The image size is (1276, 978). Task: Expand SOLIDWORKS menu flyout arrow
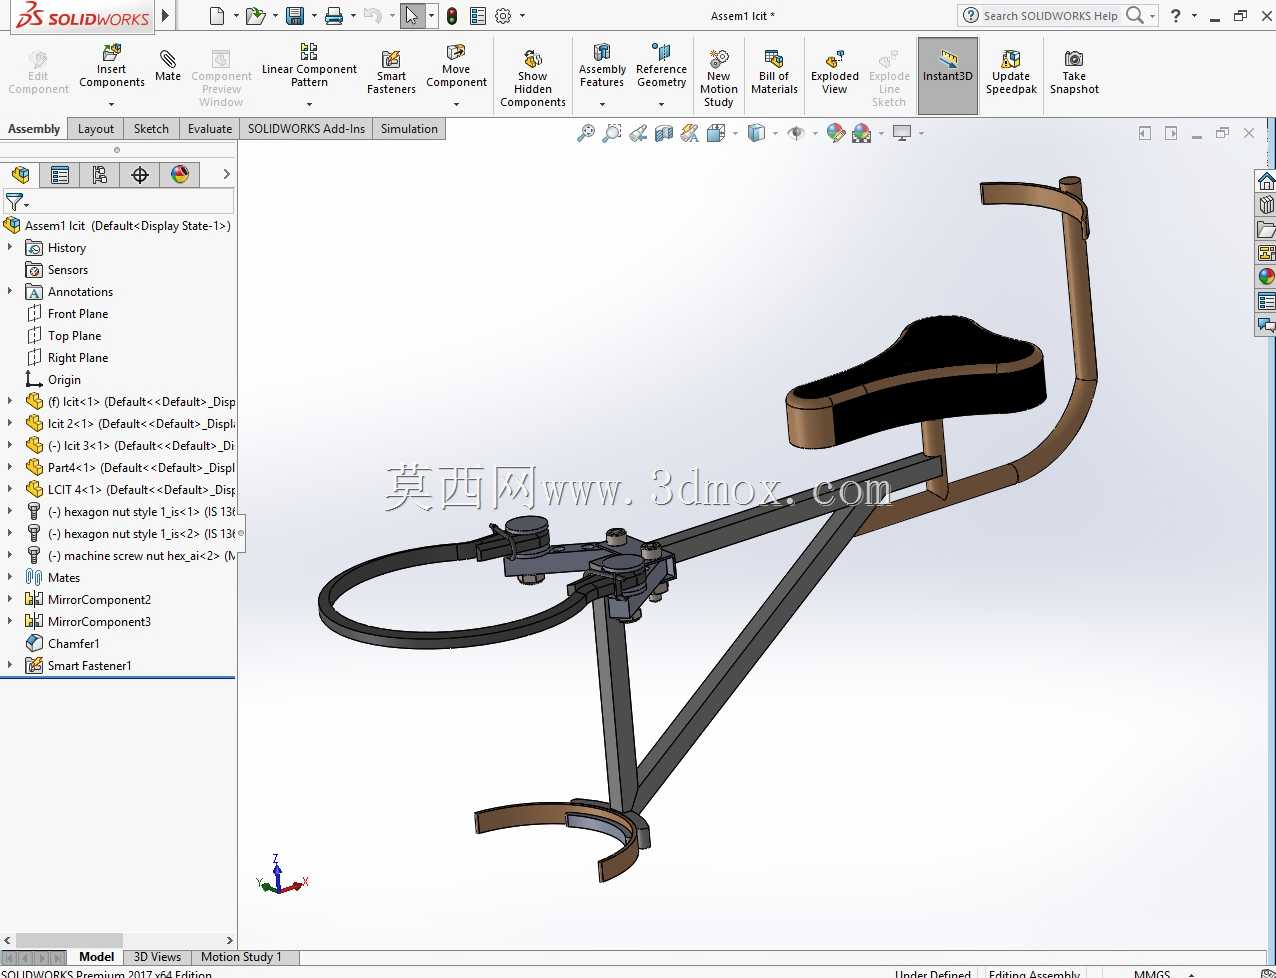(166, 15)
